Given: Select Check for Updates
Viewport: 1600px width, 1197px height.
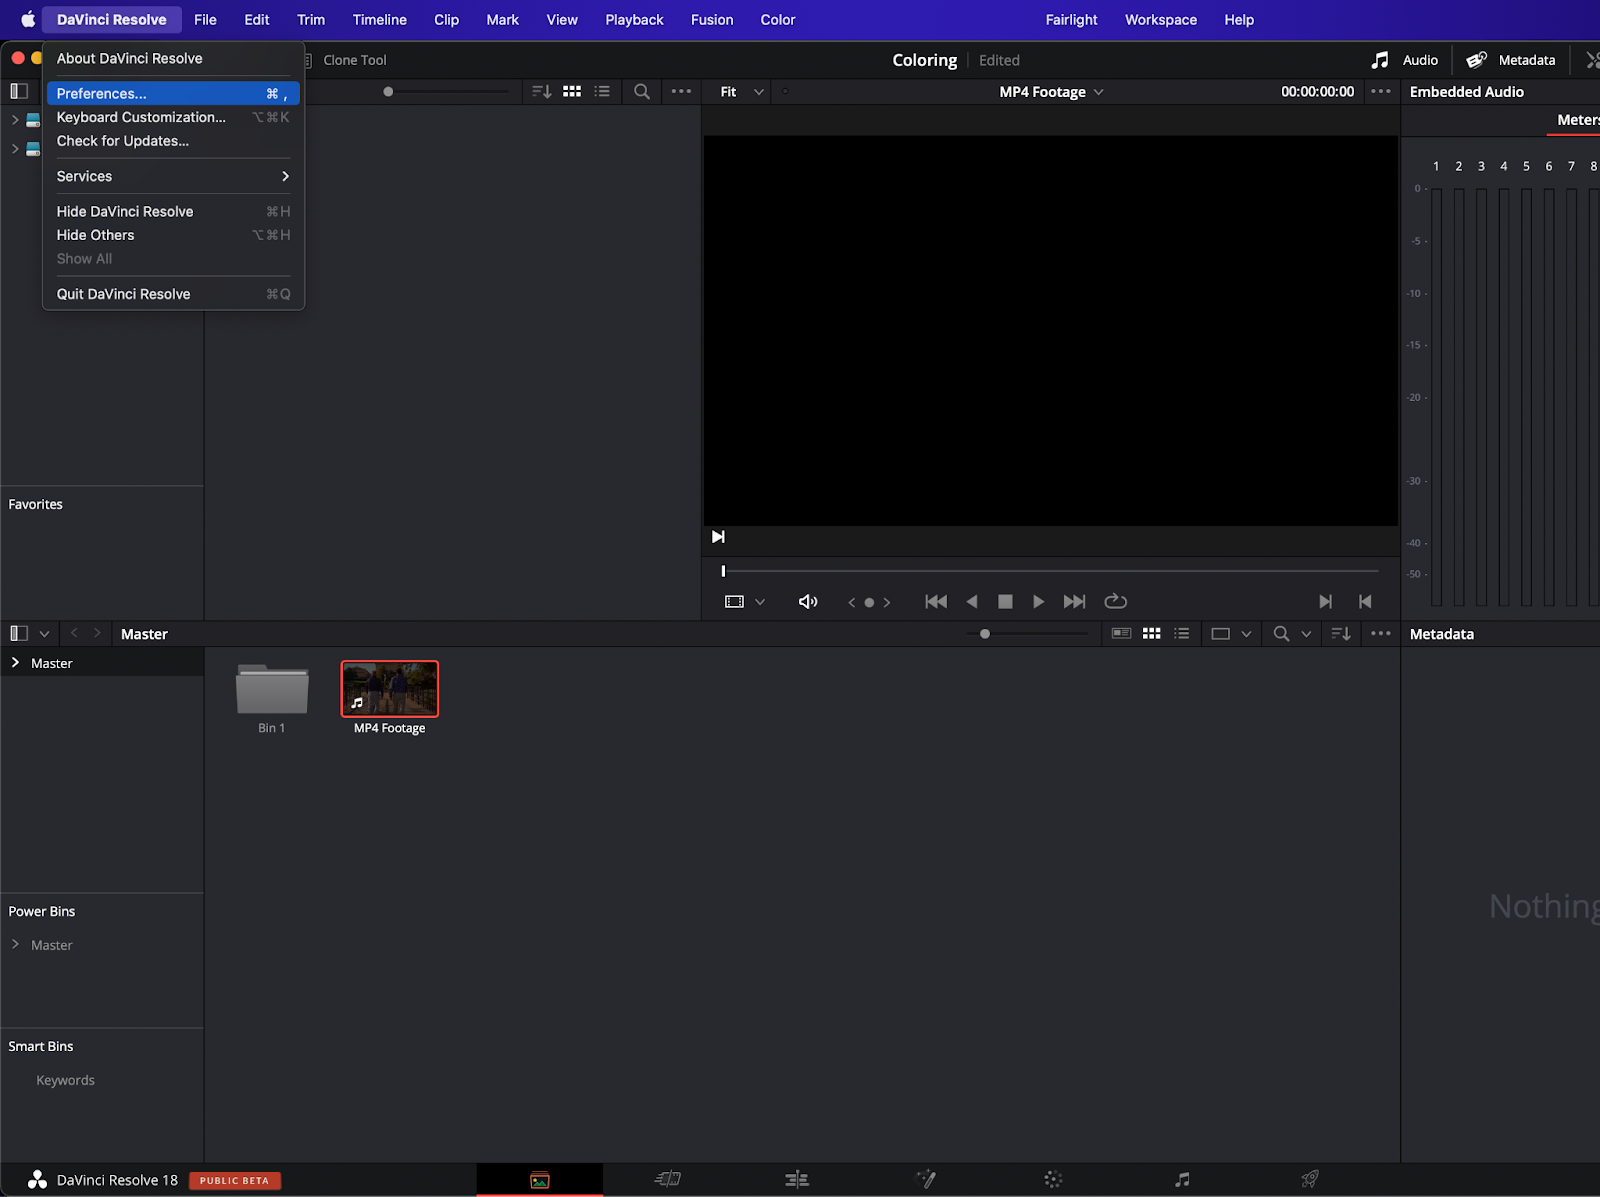Looking at the screenshot, I should pyautogui.click(x=173, y=141).
